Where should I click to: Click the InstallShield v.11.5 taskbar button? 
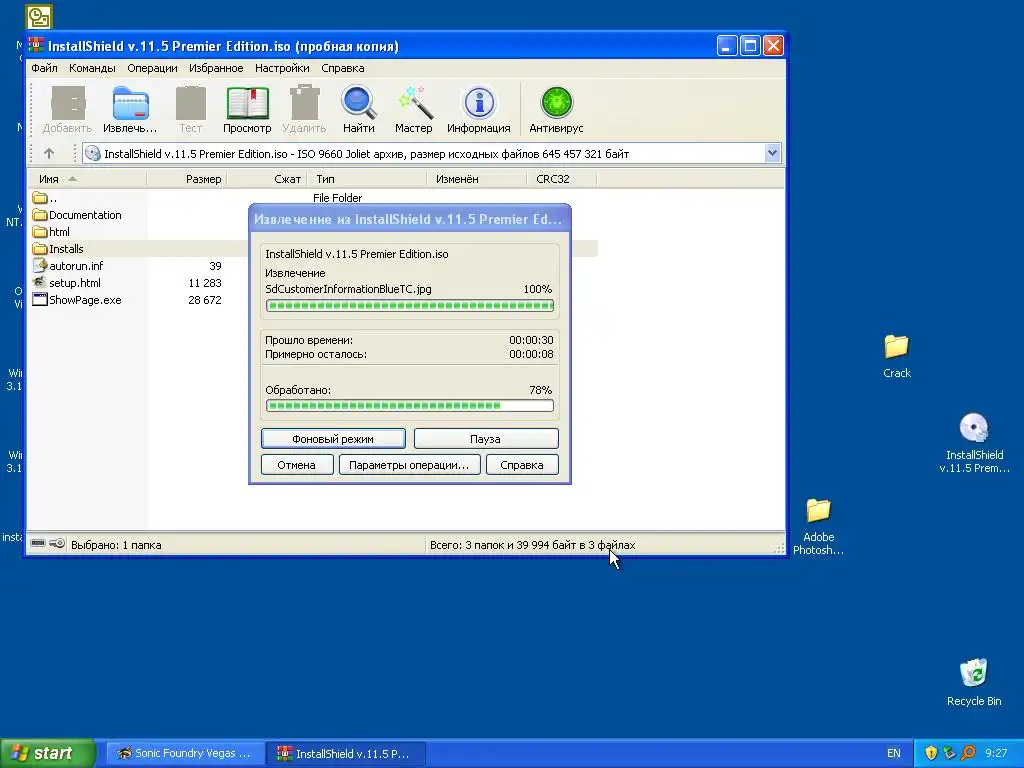[345, 753]
